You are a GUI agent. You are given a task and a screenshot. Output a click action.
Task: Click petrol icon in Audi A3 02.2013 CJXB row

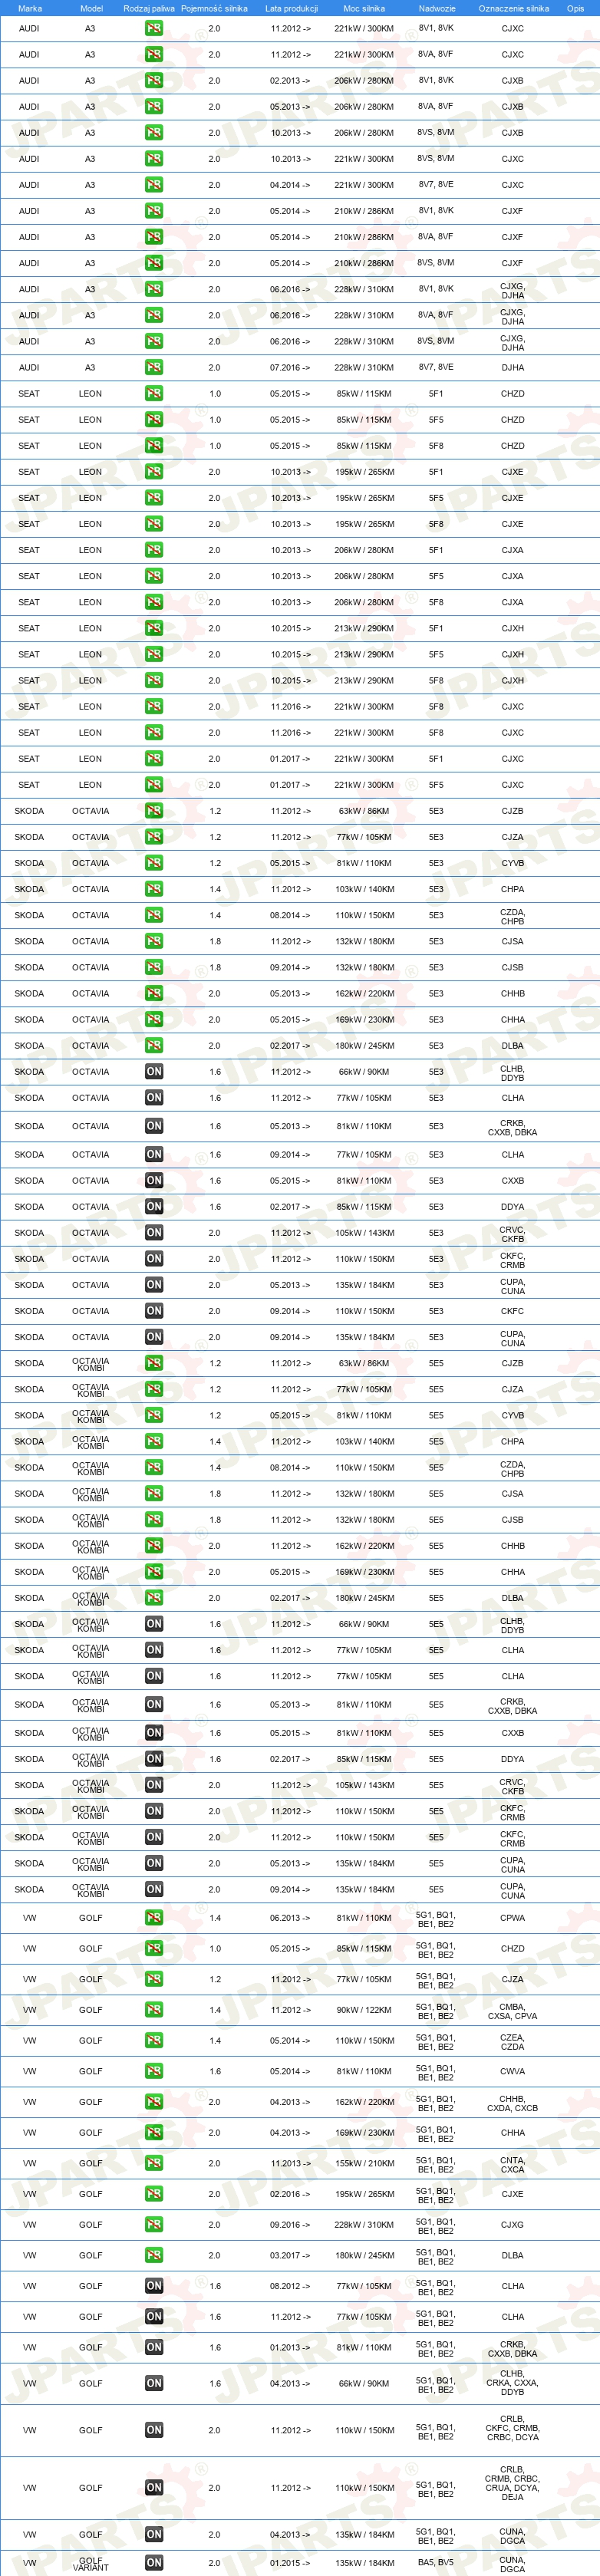[x=154, y=81]
